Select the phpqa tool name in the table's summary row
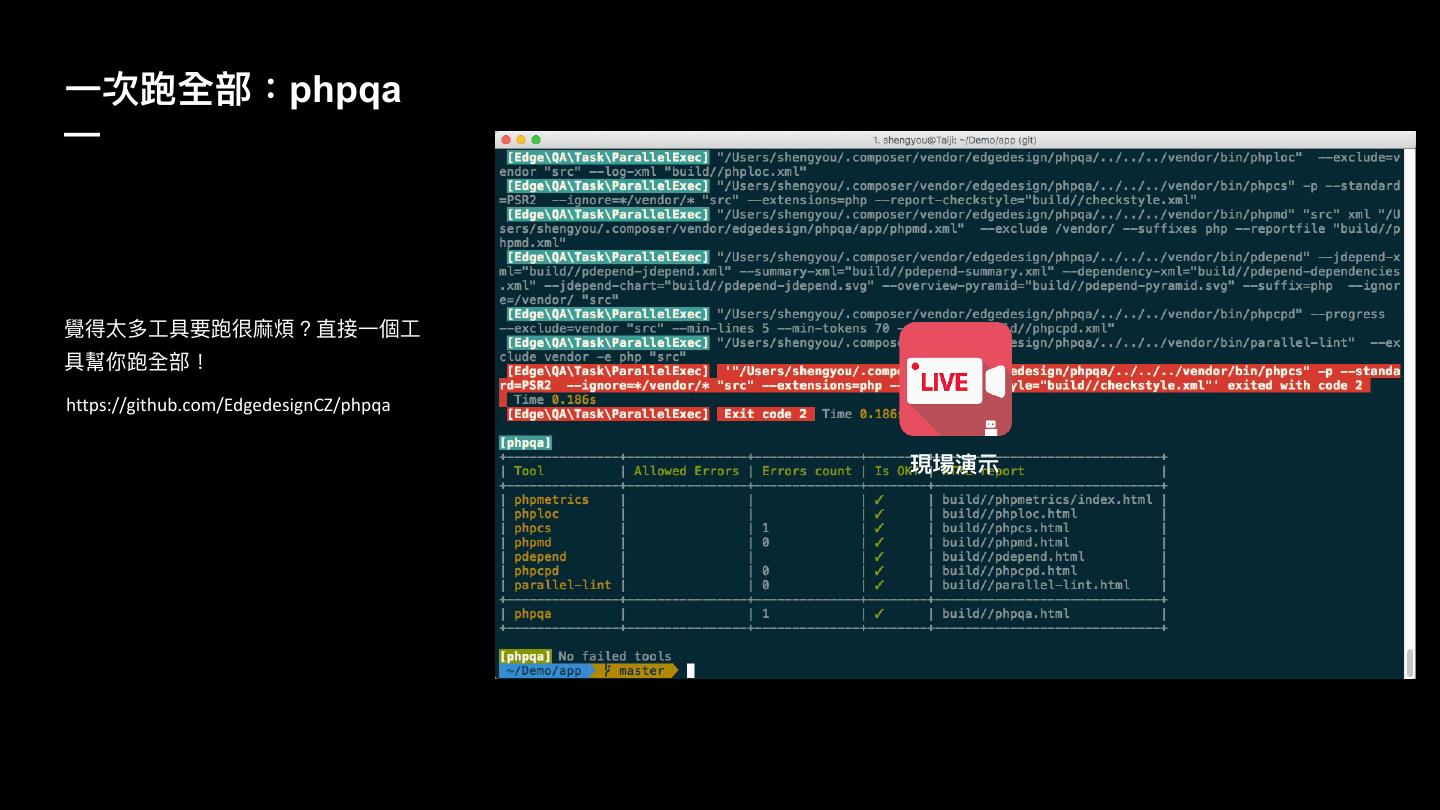 click(x=532, y=614)
